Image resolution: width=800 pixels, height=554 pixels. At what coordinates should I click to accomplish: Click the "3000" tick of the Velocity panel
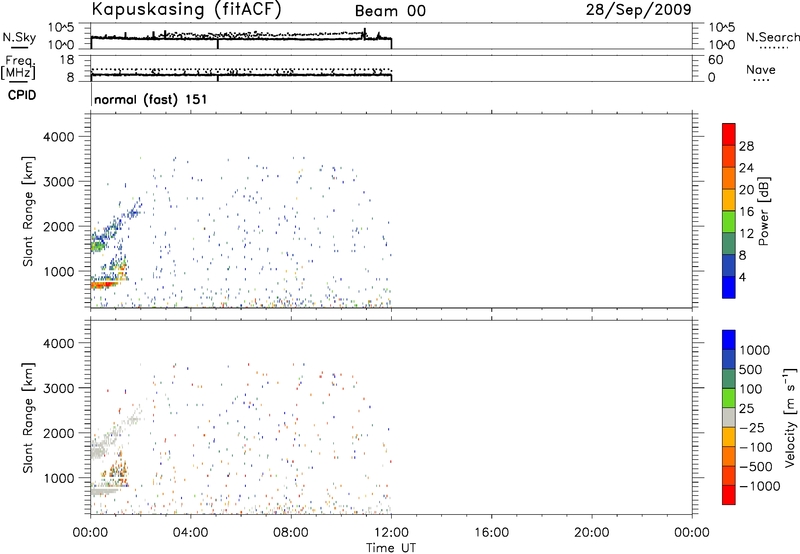click(58, 388)
